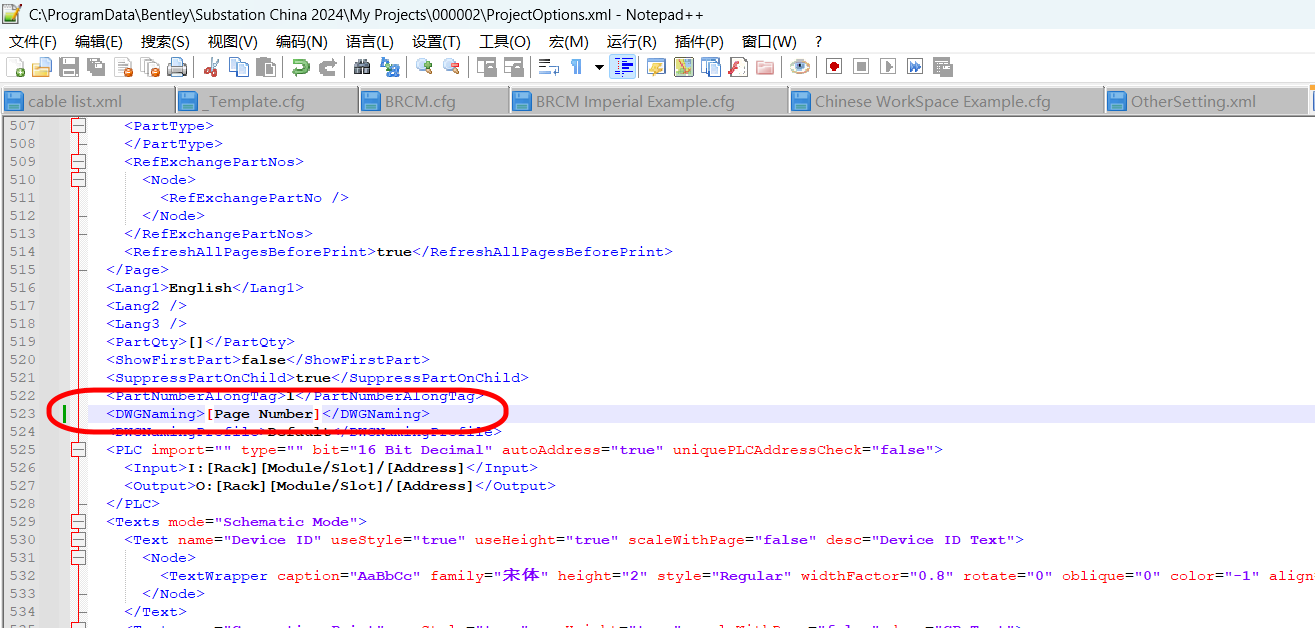Open the dropdown arrow beside the pilcrow icon
This screenshot has height=628, width=1315.
(x=599, y=67)
